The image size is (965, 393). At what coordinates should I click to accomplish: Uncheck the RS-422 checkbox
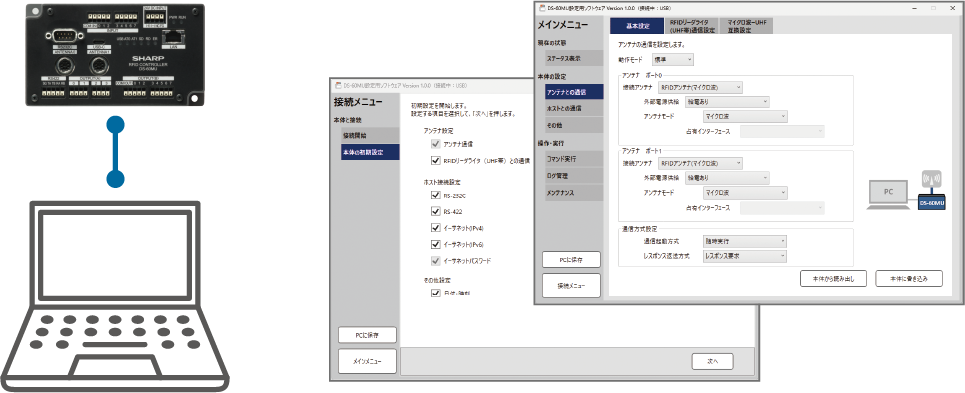[436, 212]
